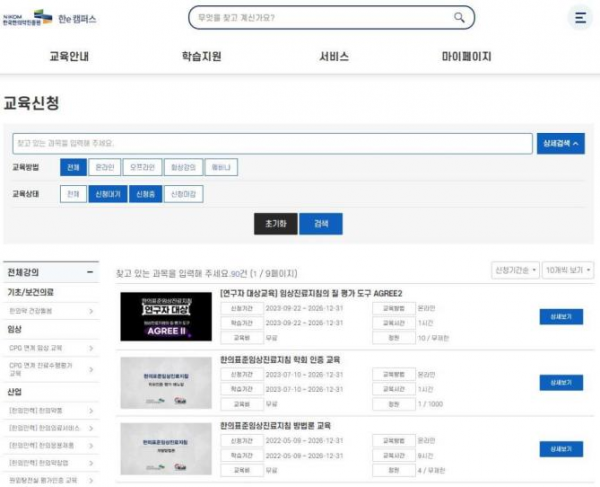Click arrow next to 한의학 건강통계
Image resolution: width=600 pixels, height=487 pixels.
[x=90, y=311]
